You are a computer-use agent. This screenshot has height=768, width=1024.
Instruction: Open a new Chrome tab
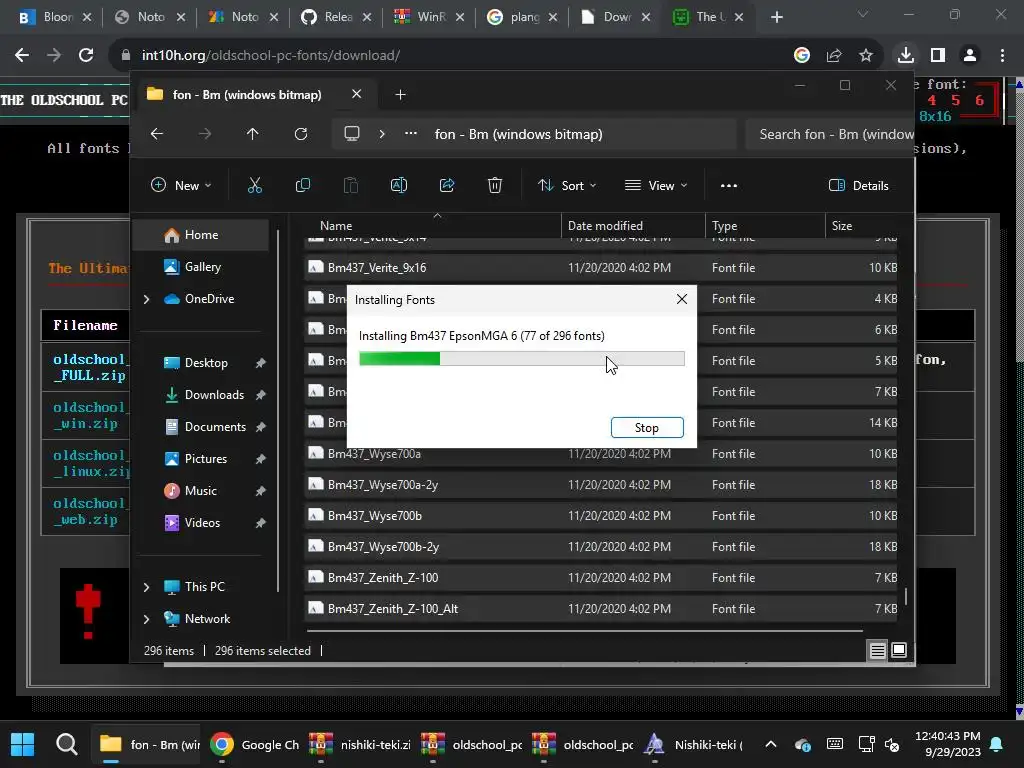[776, 17]
